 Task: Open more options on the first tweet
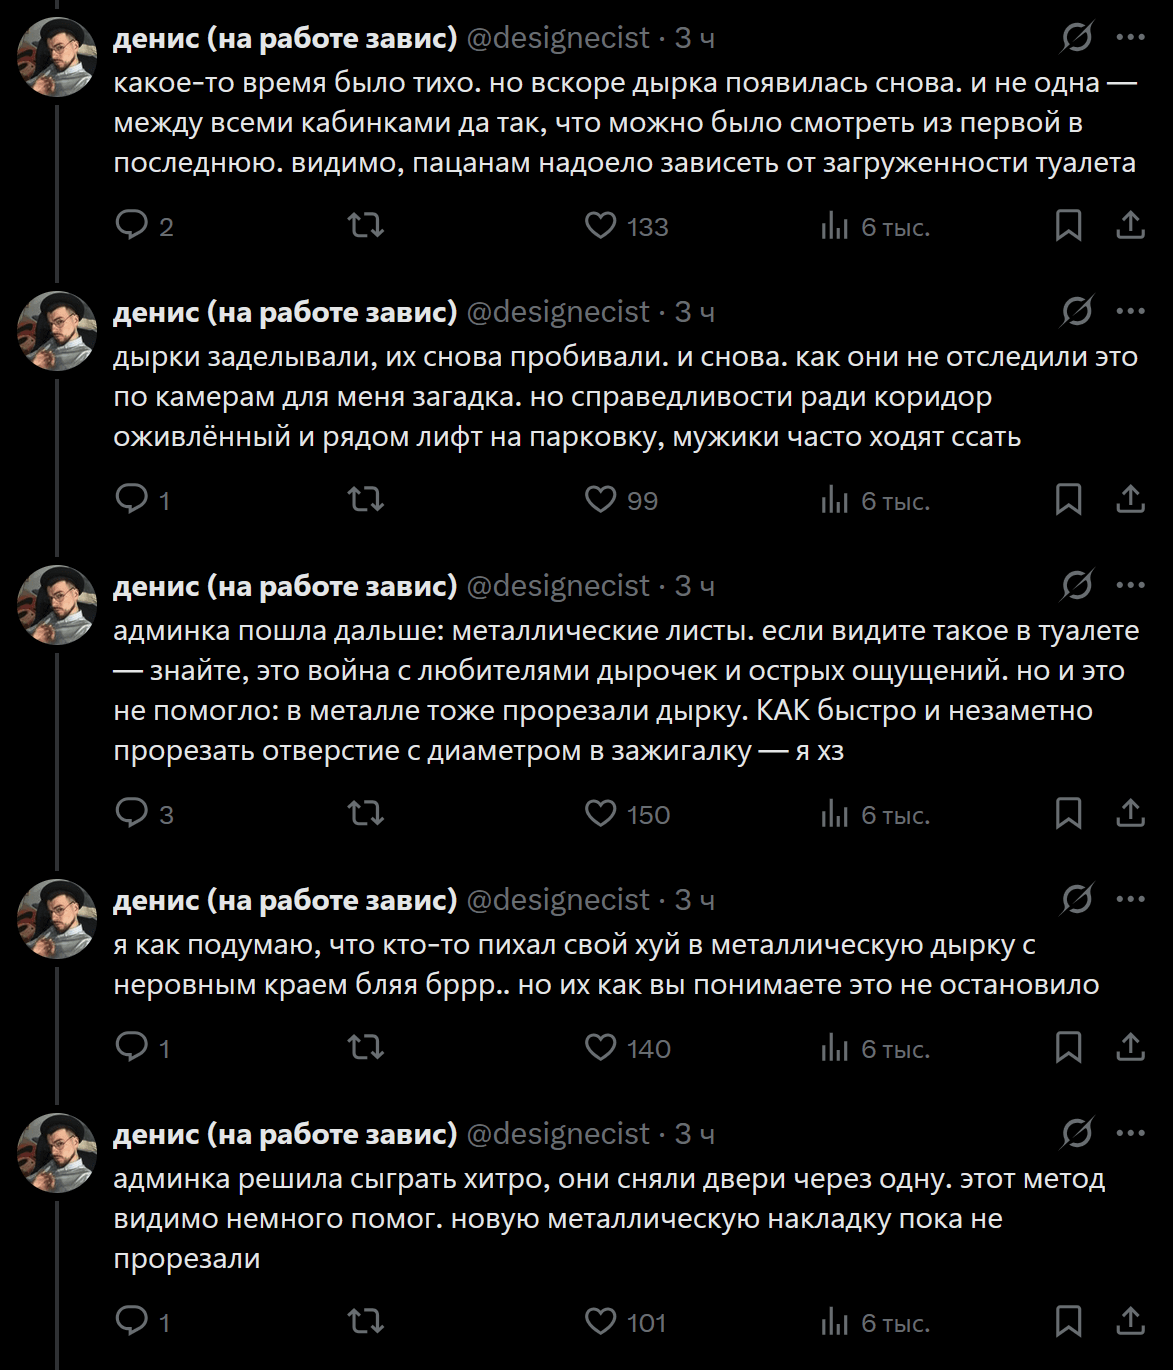pos(1130,38)
